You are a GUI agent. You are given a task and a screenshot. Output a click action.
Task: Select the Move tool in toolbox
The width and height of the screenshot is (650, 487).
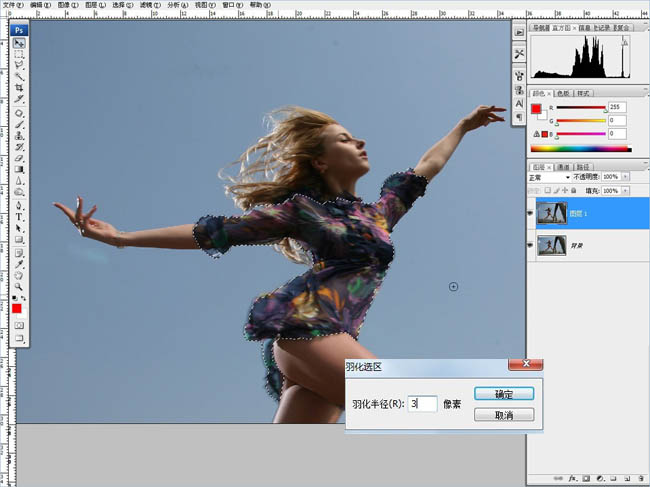pyautogui.click(x=20, y=44)
